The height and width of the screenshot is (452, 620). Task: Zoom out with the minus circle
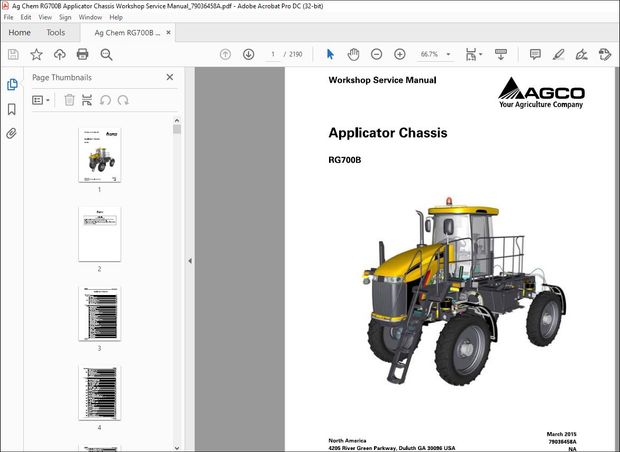376,54
